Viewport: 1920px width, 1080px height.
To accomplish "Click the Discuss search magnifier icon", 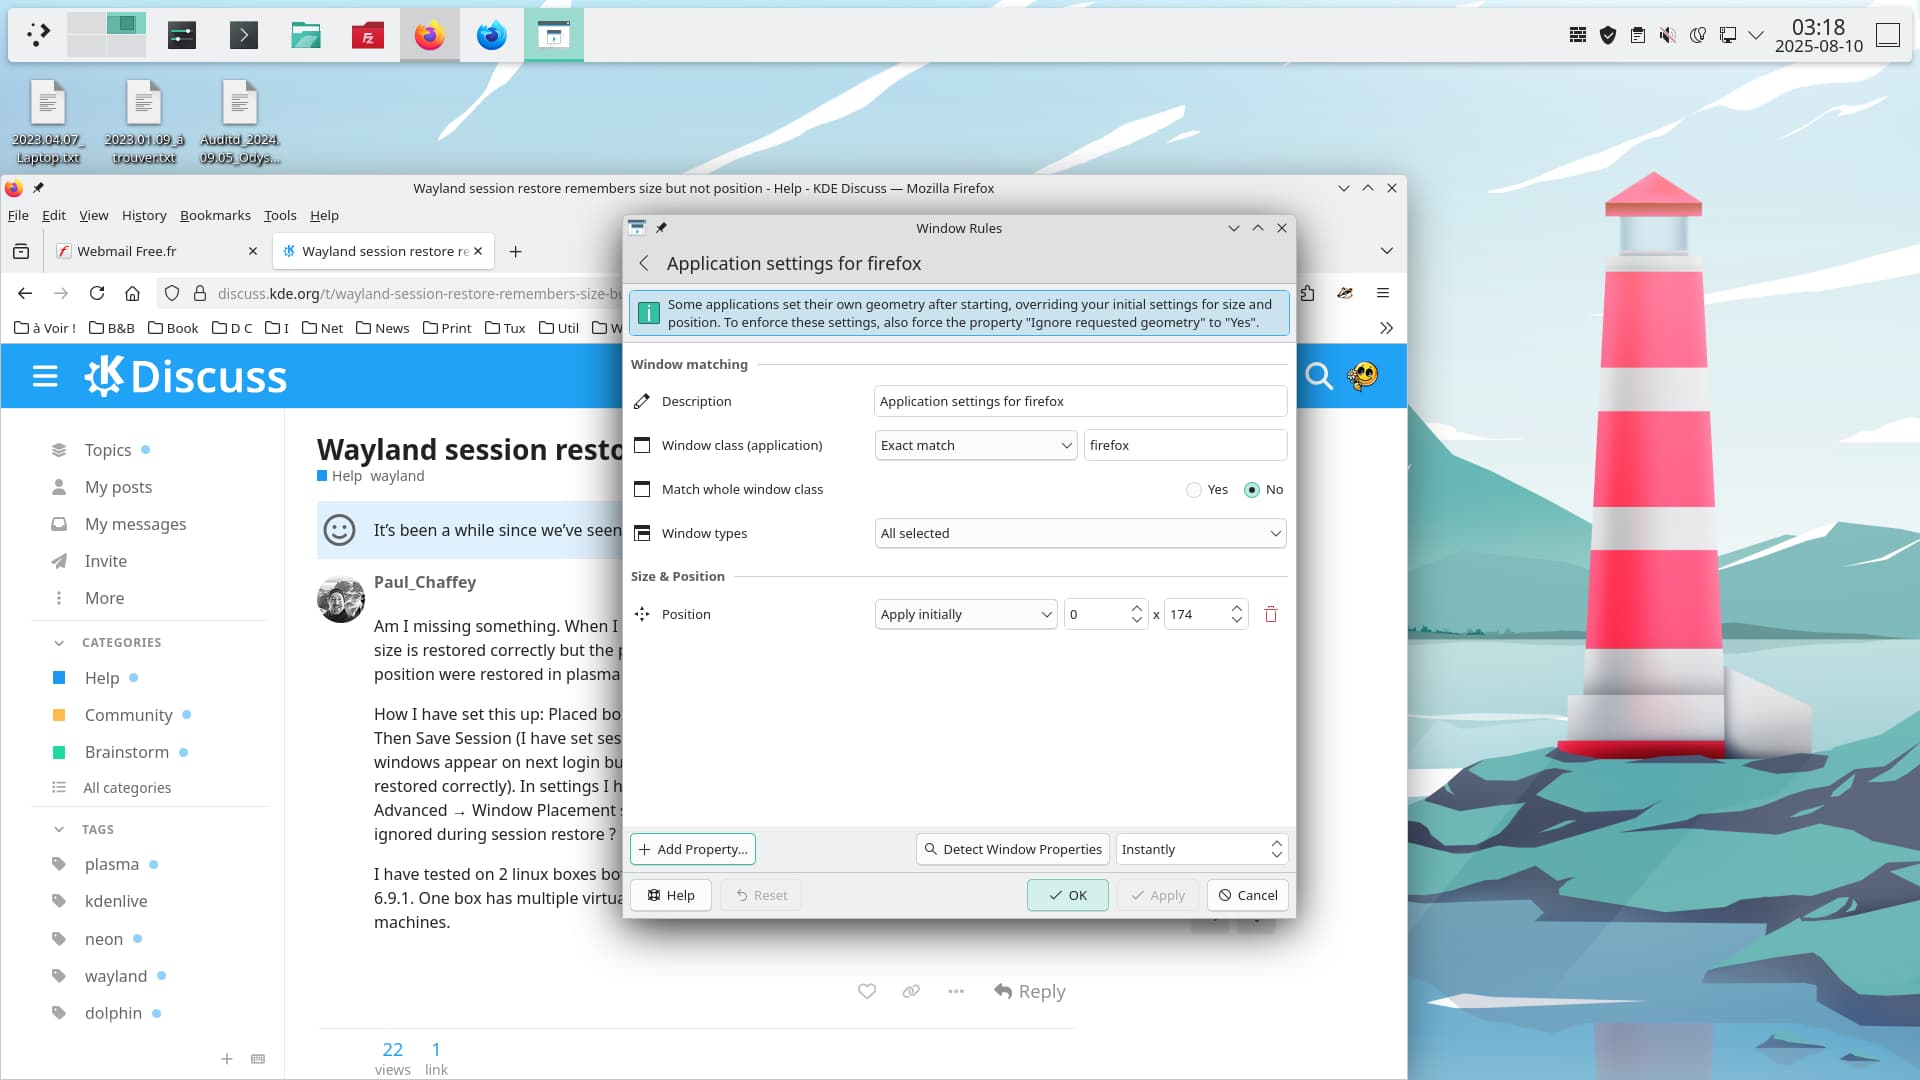I will point(1319,376).
